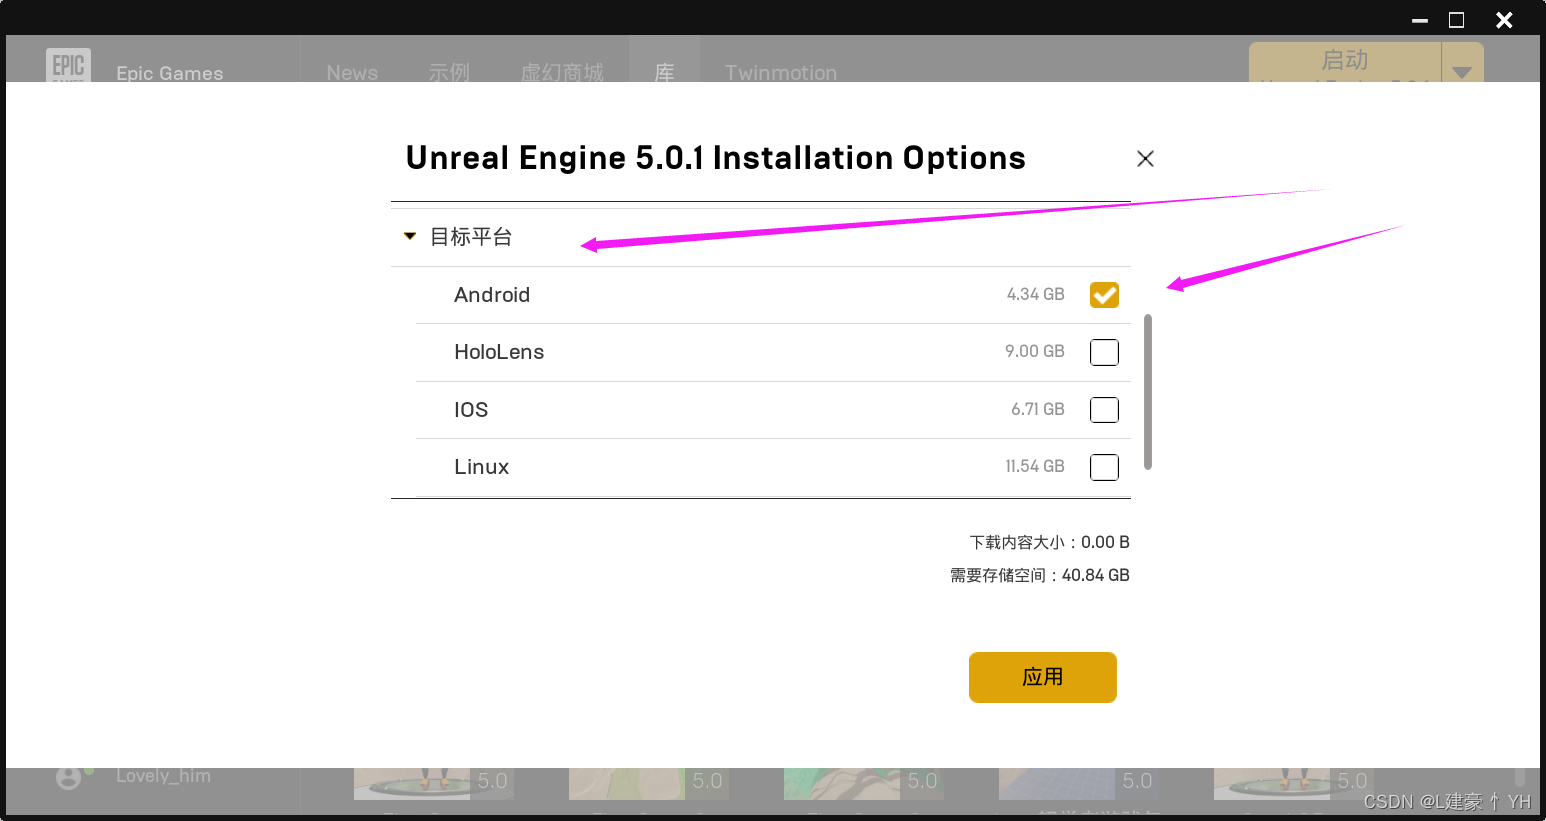1546x821 pixels.
Task: Click the 需要存储空间 40.84 GB text
Action: pos(1040,575)
